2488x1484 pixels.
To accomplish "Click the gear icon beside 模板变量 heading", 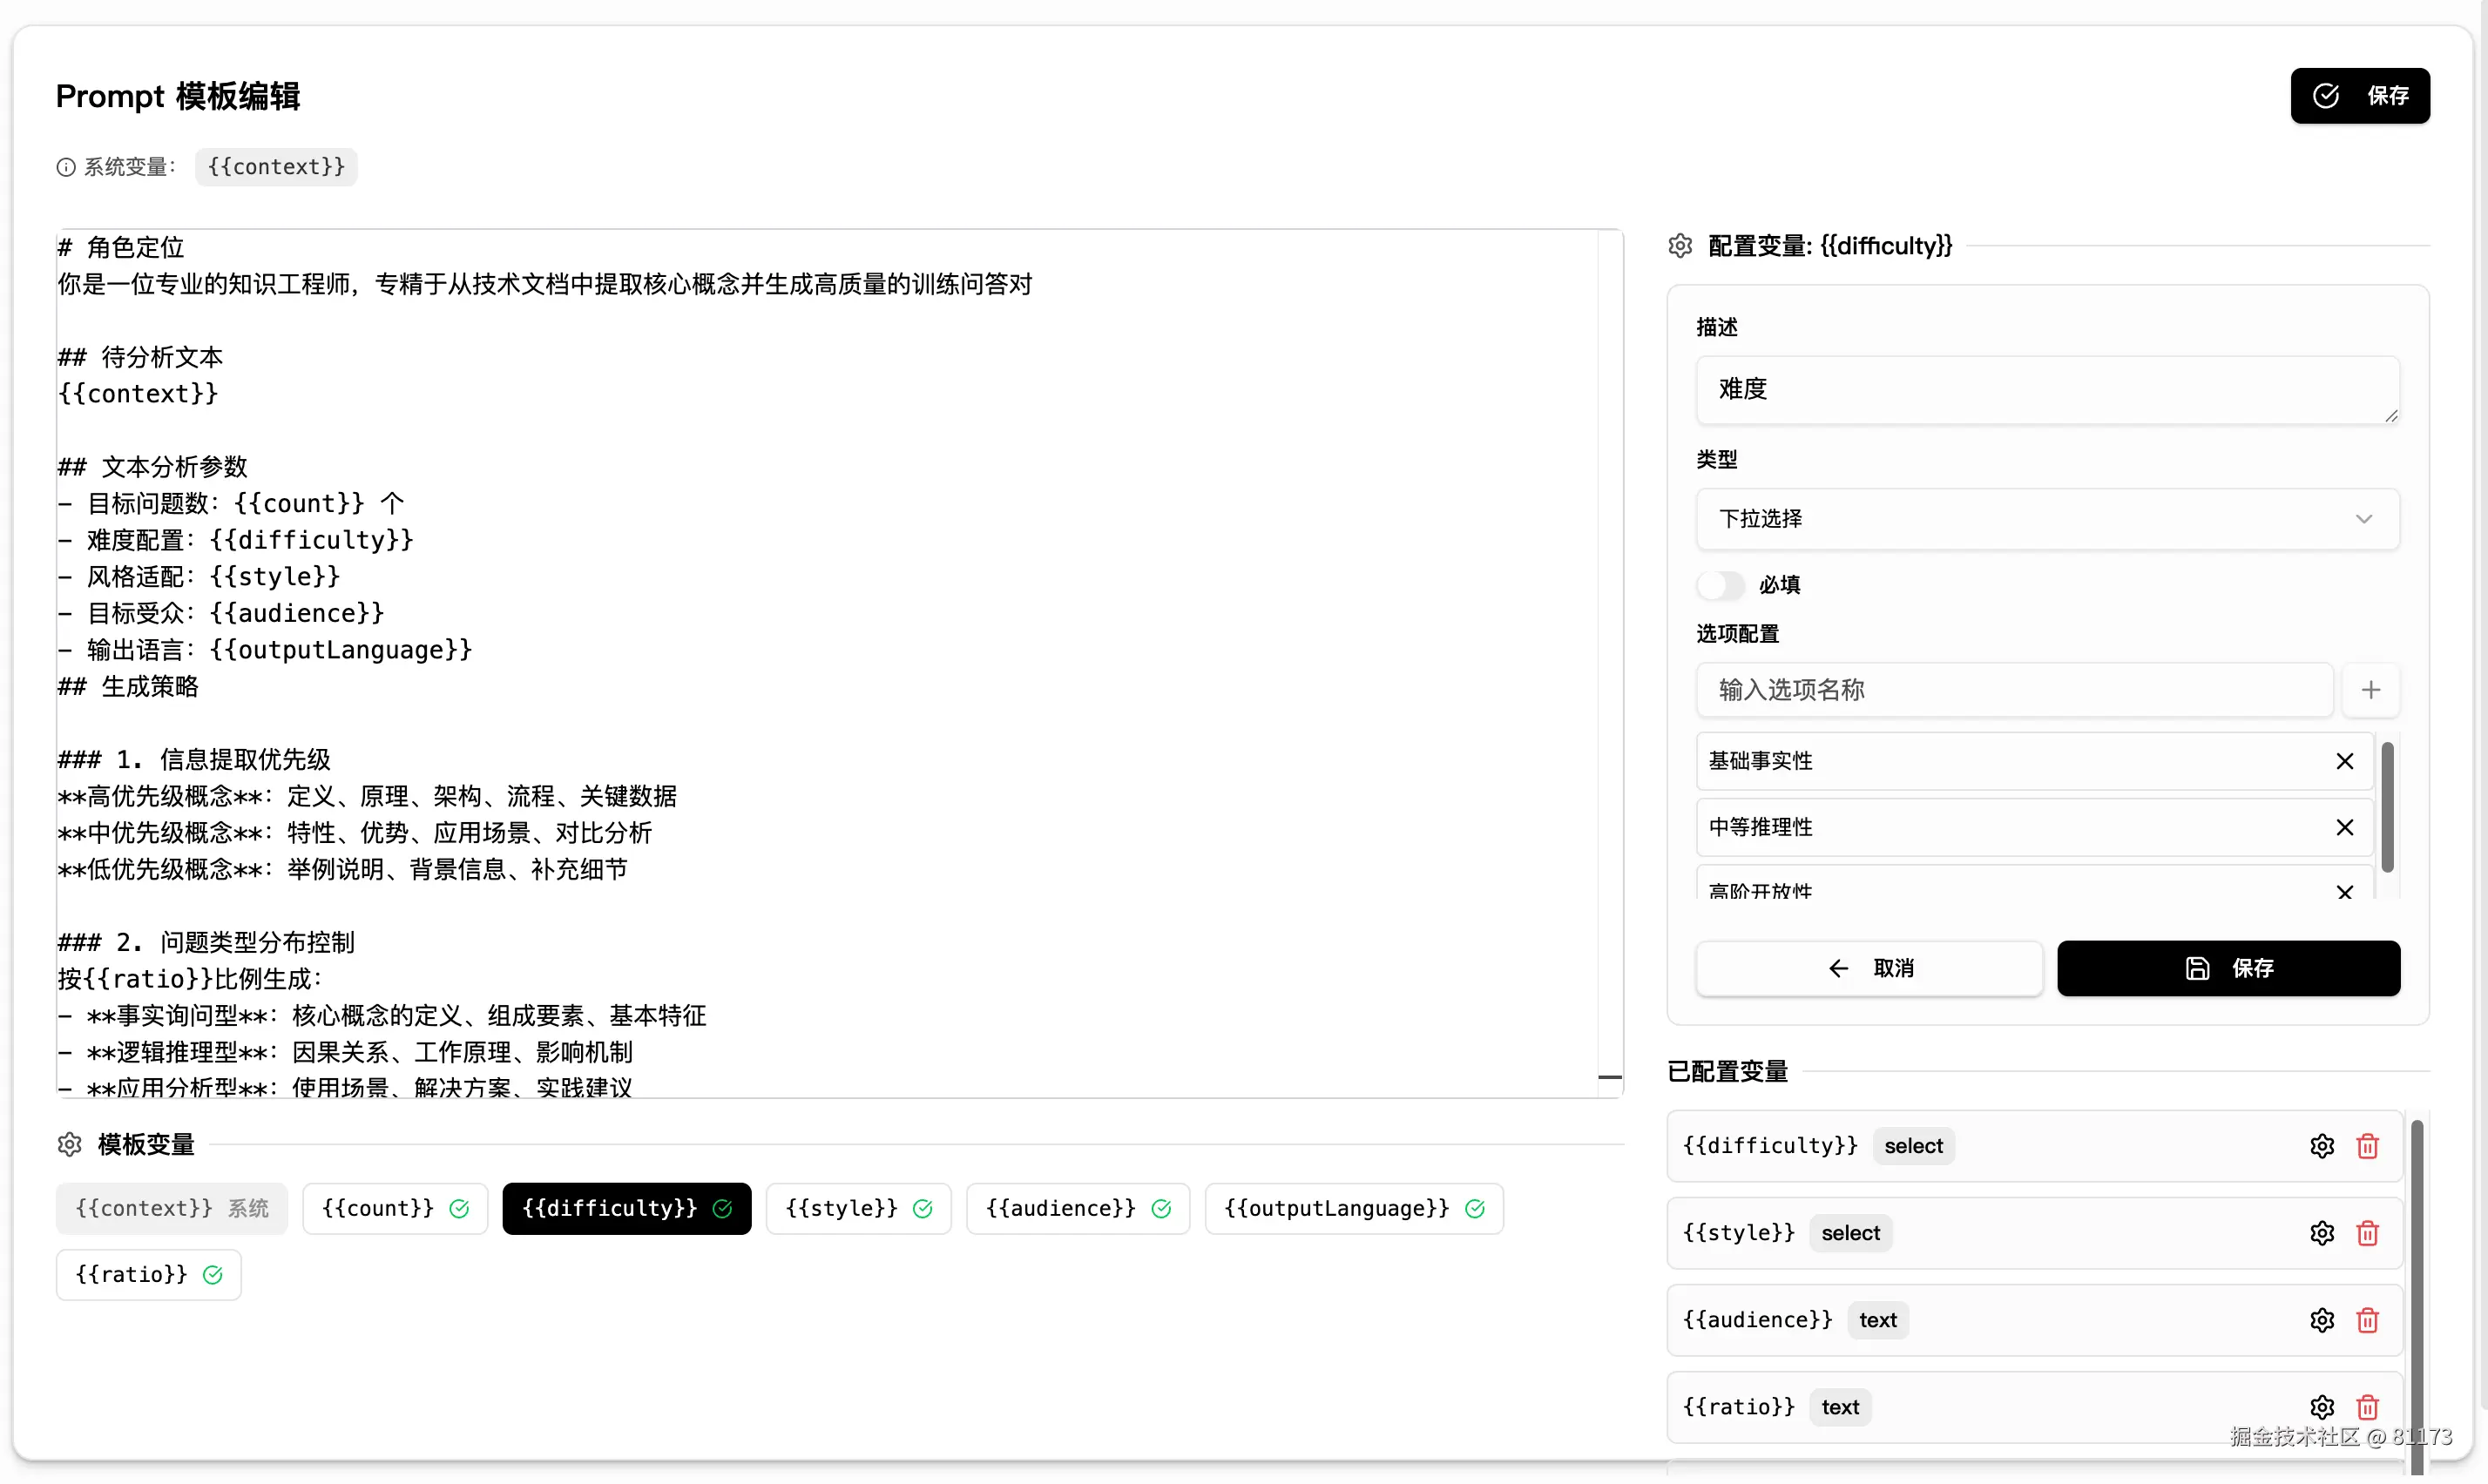I will [x=70, y=1144].
